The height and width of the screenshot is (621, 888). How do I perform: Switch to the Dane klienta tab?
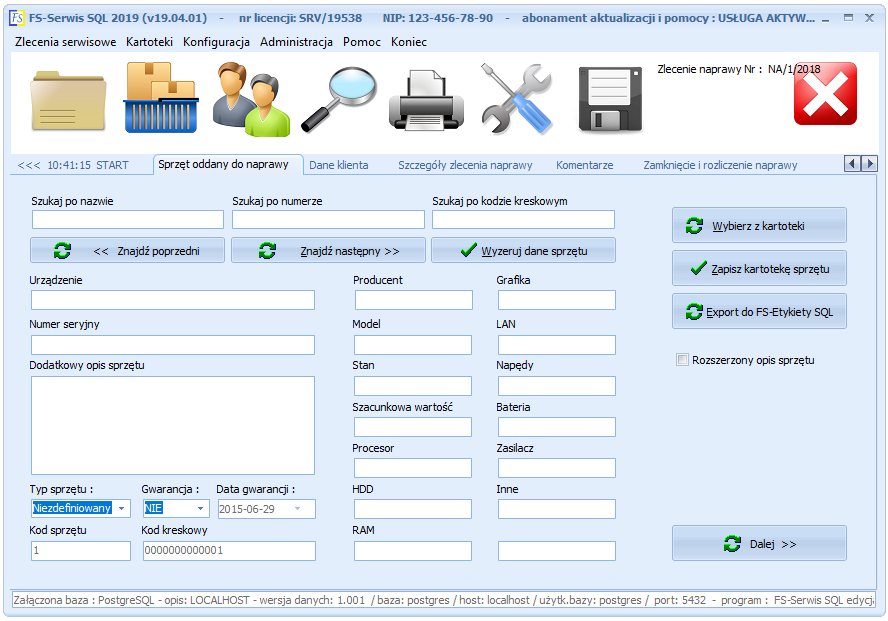coord(339,165)
